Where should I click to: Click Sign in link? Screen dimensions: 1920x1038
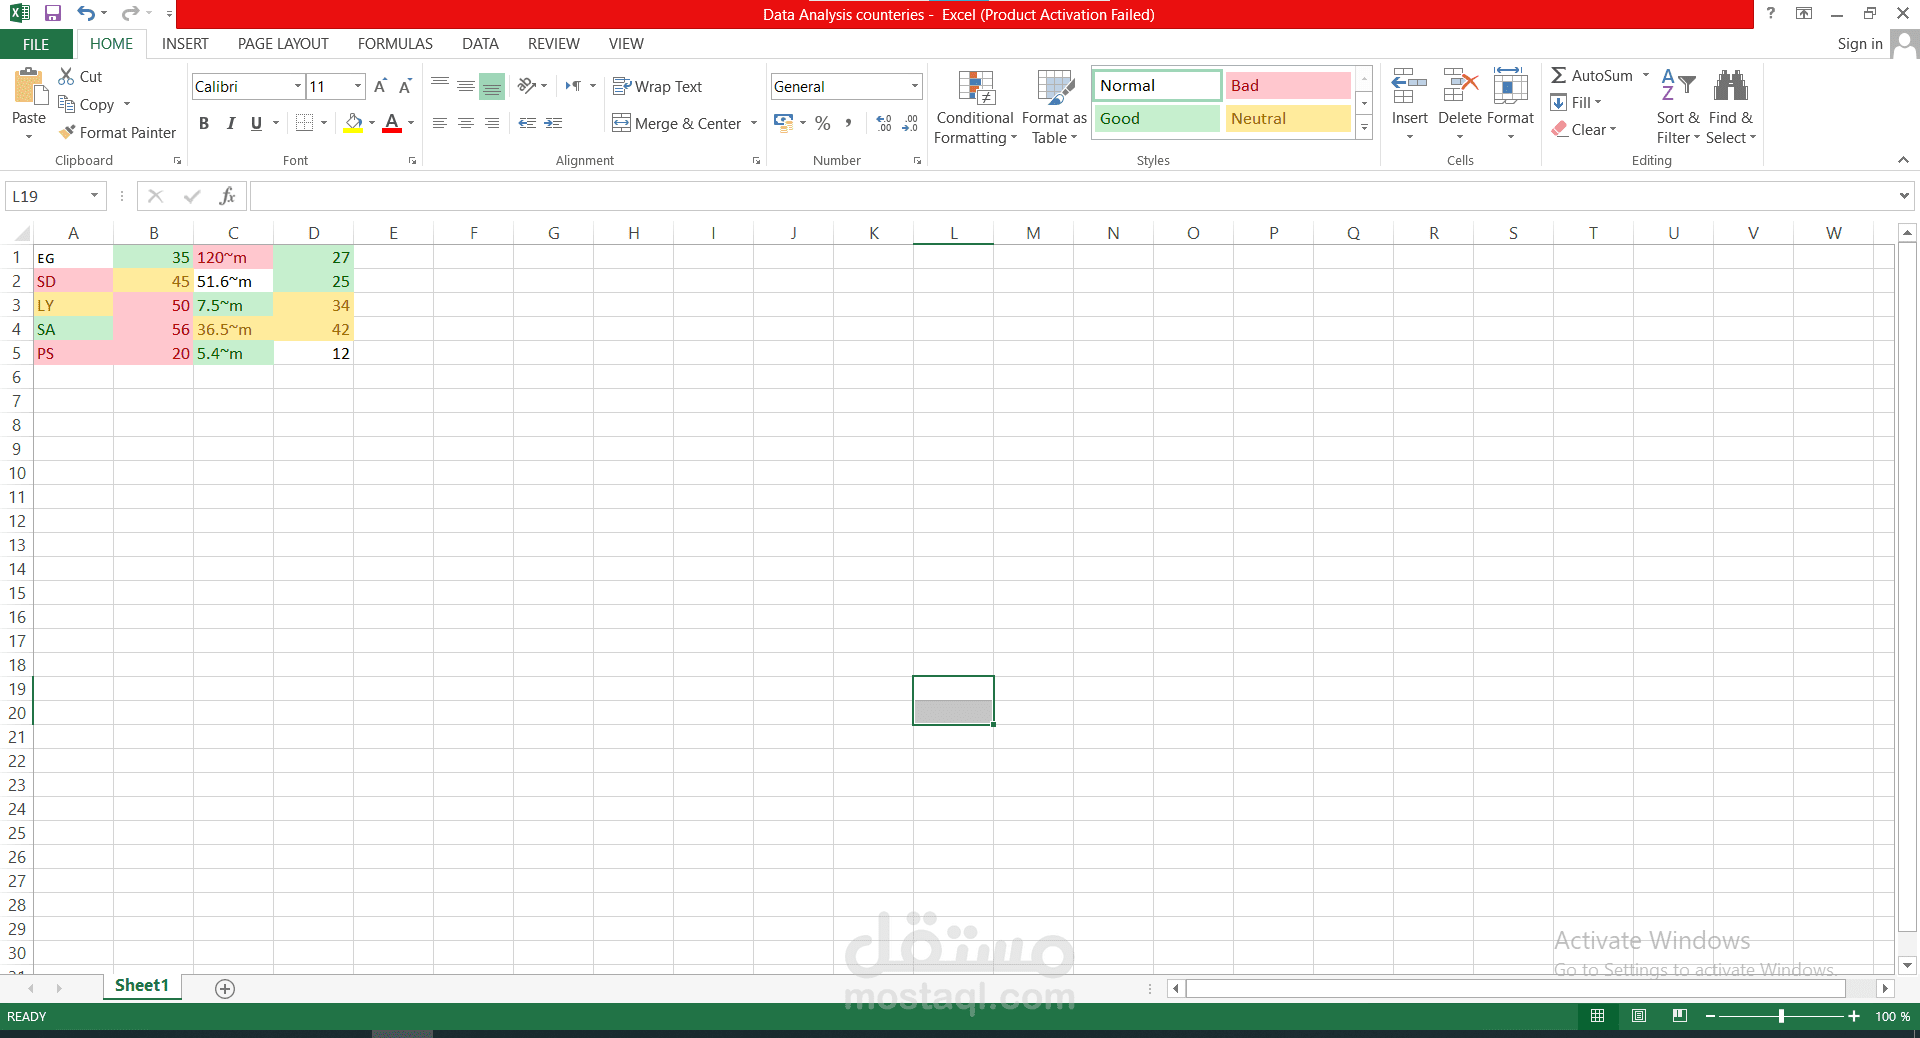tap(1859, 44)
